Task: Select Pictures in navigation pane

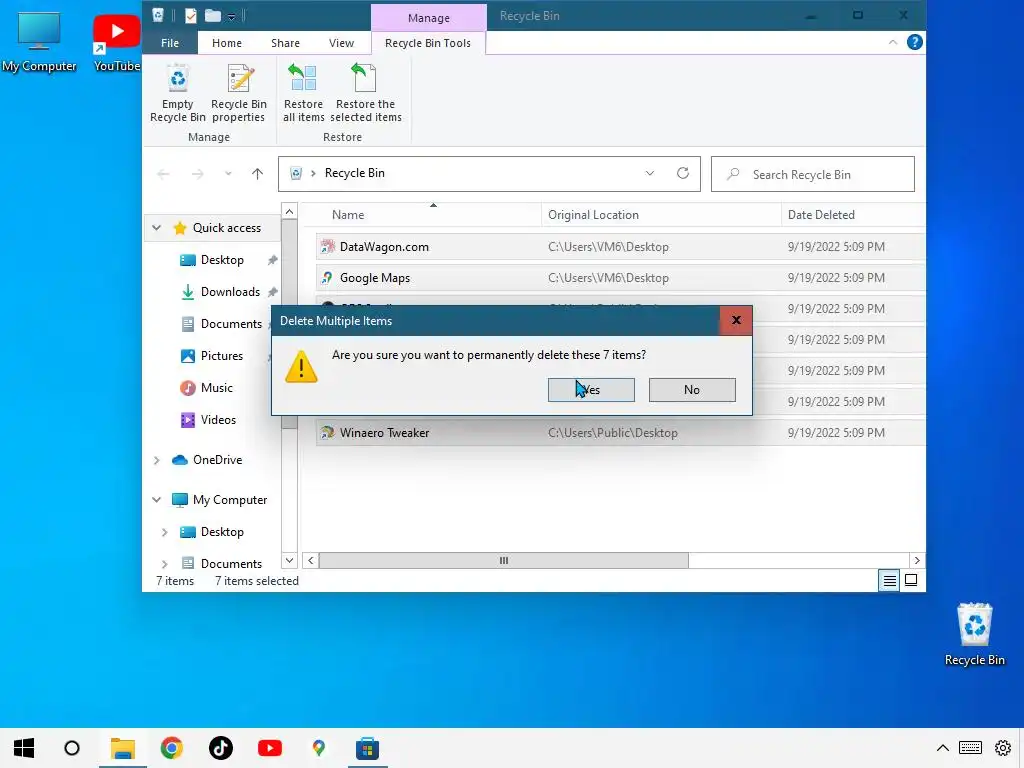Action: click(221, 356)
